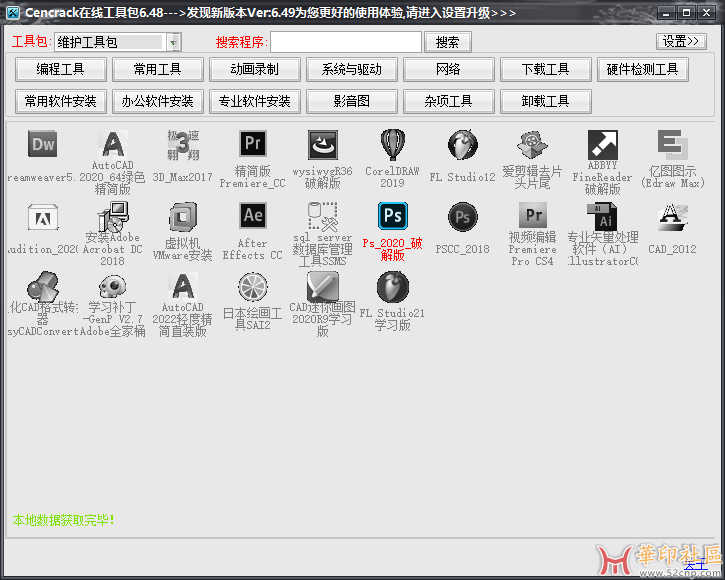Launch 亿图图示 Edraw Max icon
This screenshot has width=725, height=580.
(672, 144)
